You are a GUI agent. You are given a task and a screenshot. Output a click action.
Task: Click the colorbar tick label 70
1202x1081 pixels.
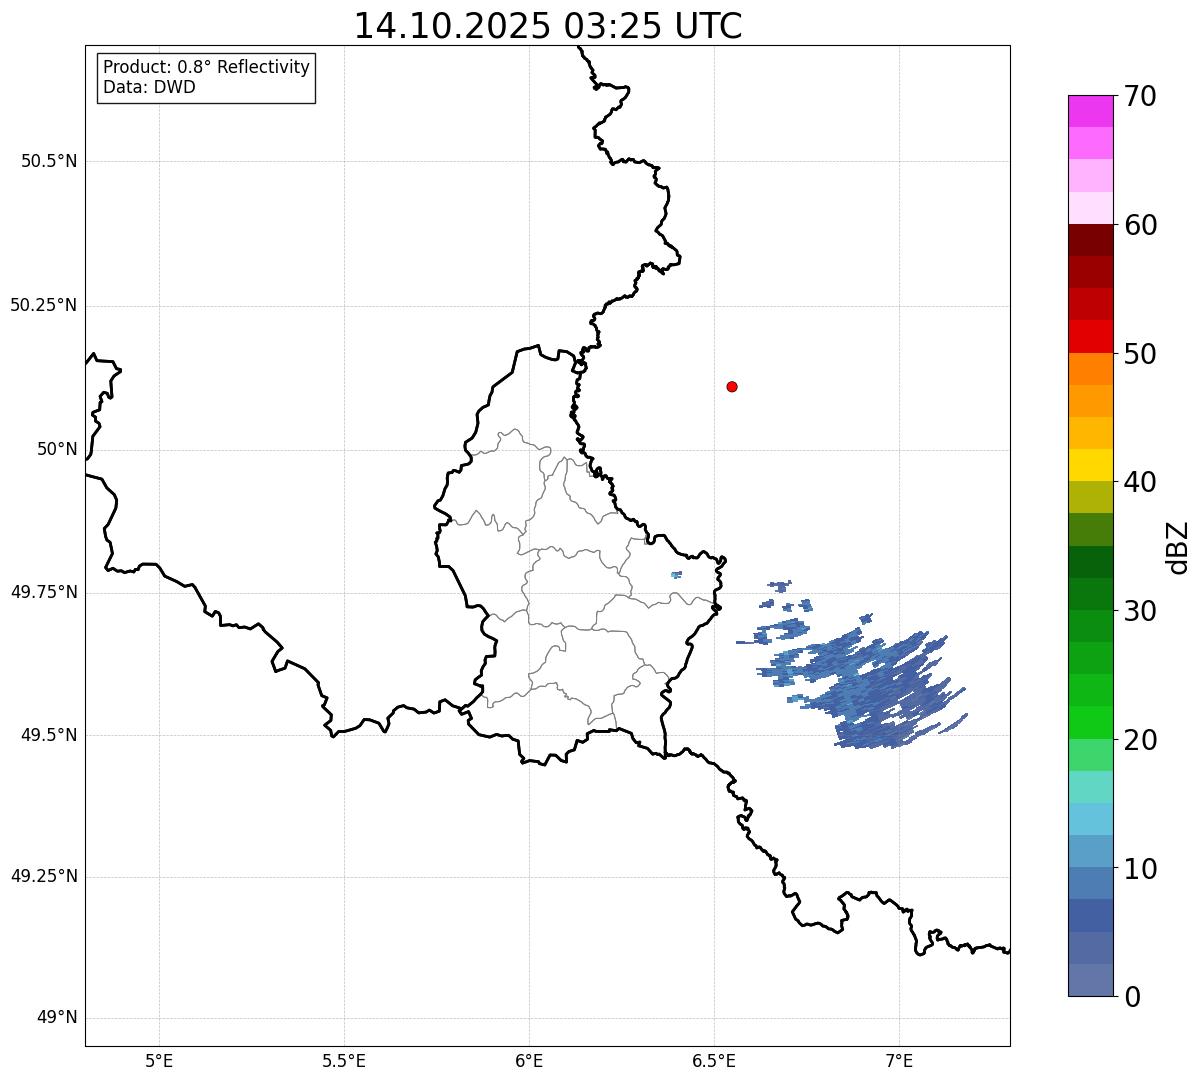click(1140, 96)
